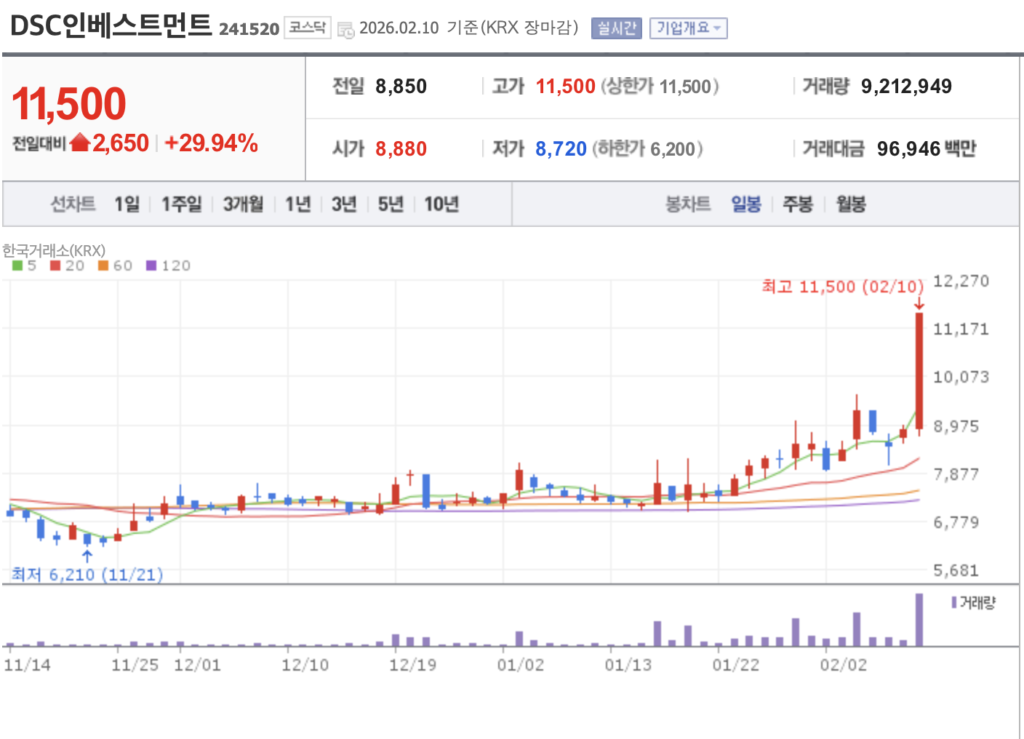Click the red 20-day moving average swatch
The image size is (1024, 739).
tap(56, 266)
